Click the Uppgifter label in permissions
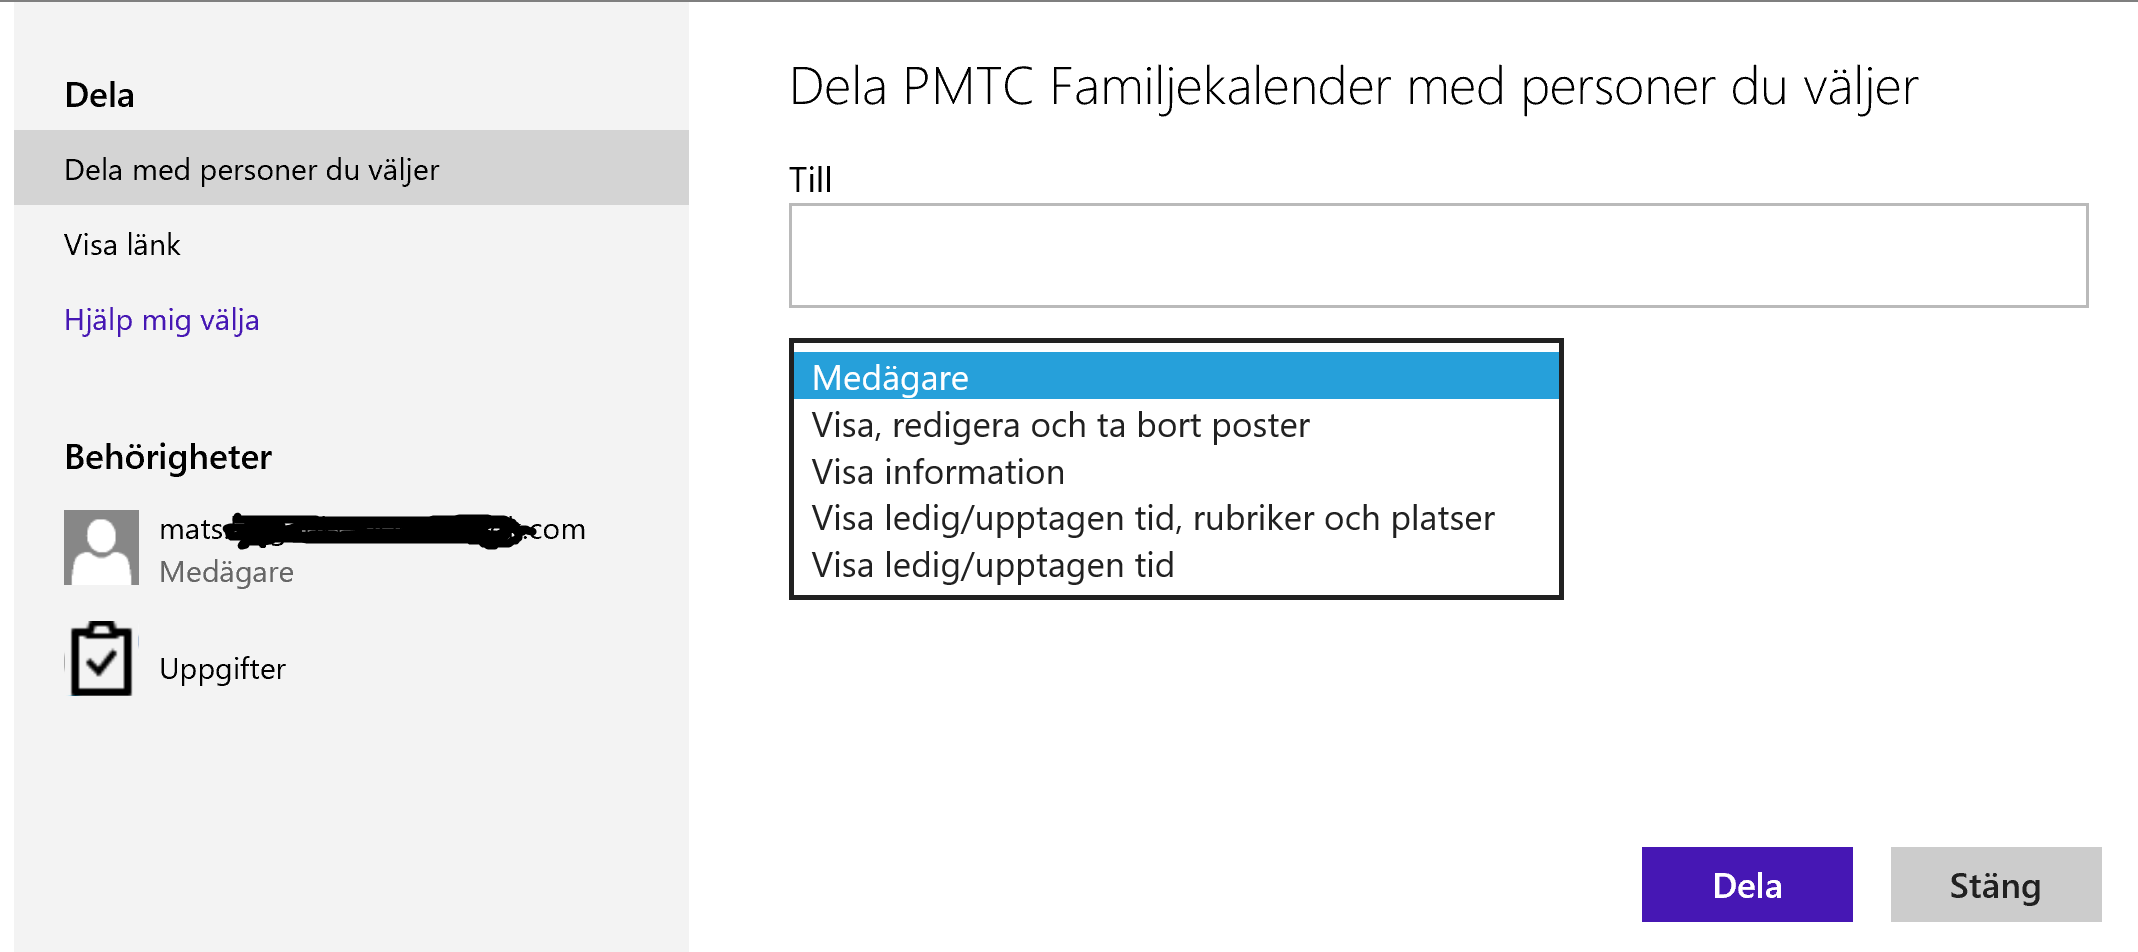2138x952 pixels. 223,668
